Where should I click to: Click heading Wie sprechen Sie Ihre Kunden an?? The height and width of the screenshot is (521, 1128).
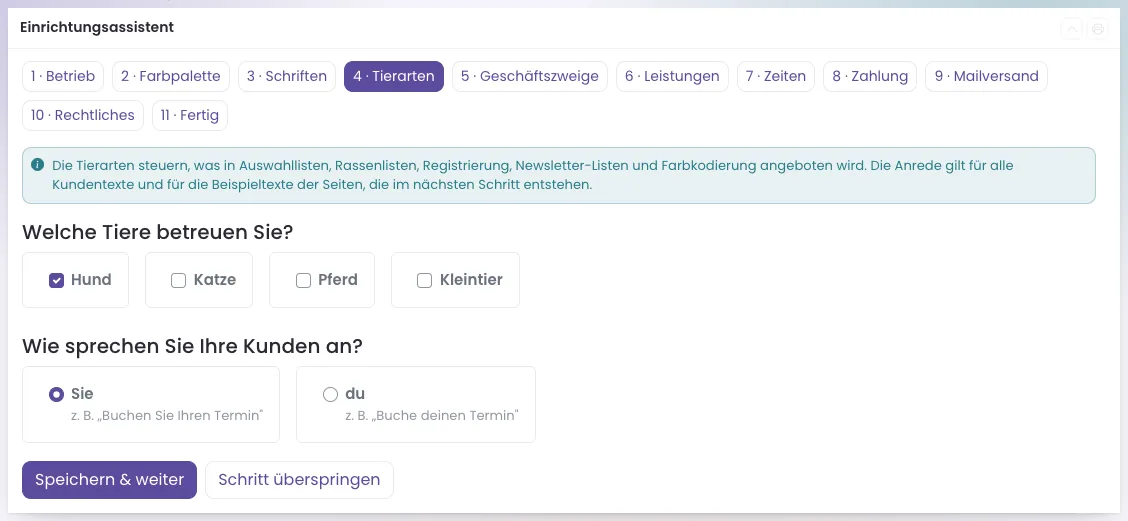pos(193,346)
